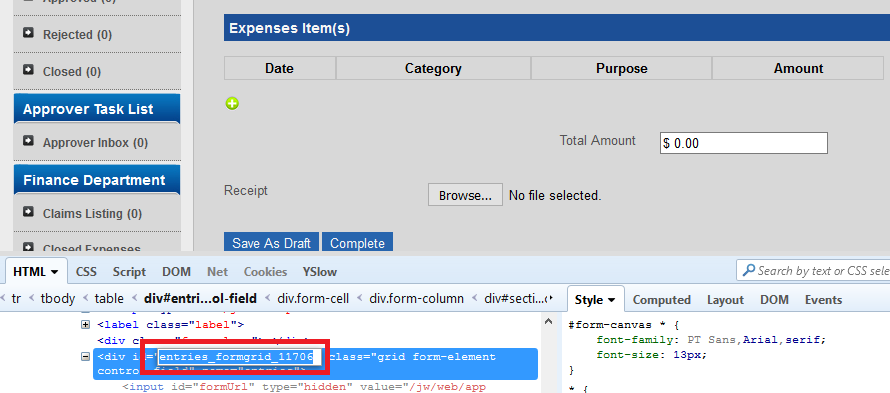Click the arrow icon beside Closed
890x393 pixels.
[28, 70]
